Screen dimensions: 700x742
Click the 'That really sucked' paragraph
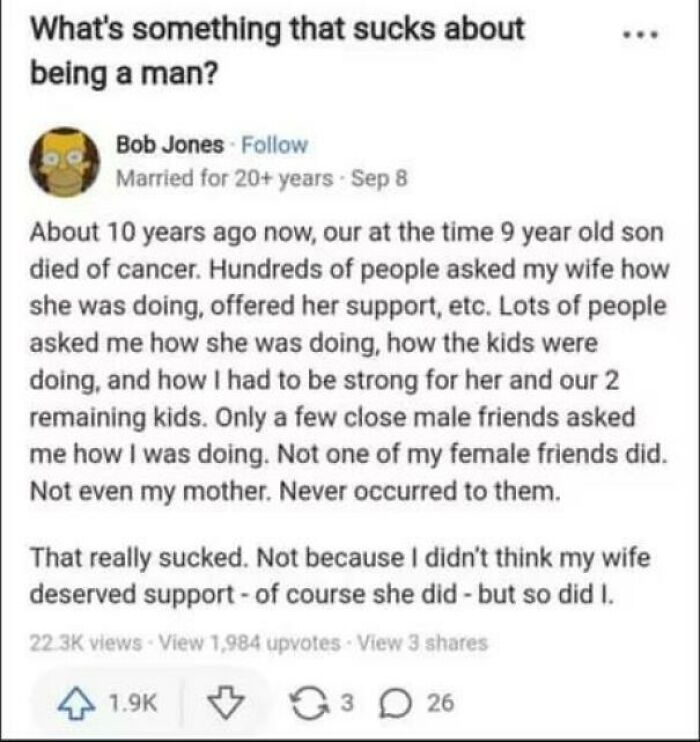coord(340,576)
